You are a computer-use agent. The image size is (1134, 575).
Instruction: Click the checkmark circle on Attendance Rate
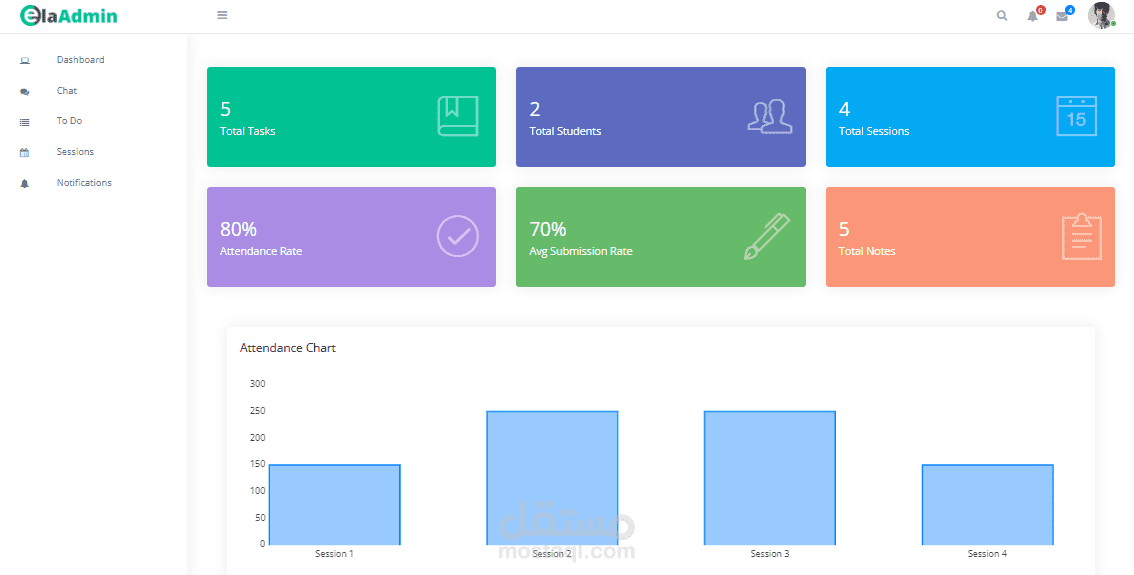(458, 236)
